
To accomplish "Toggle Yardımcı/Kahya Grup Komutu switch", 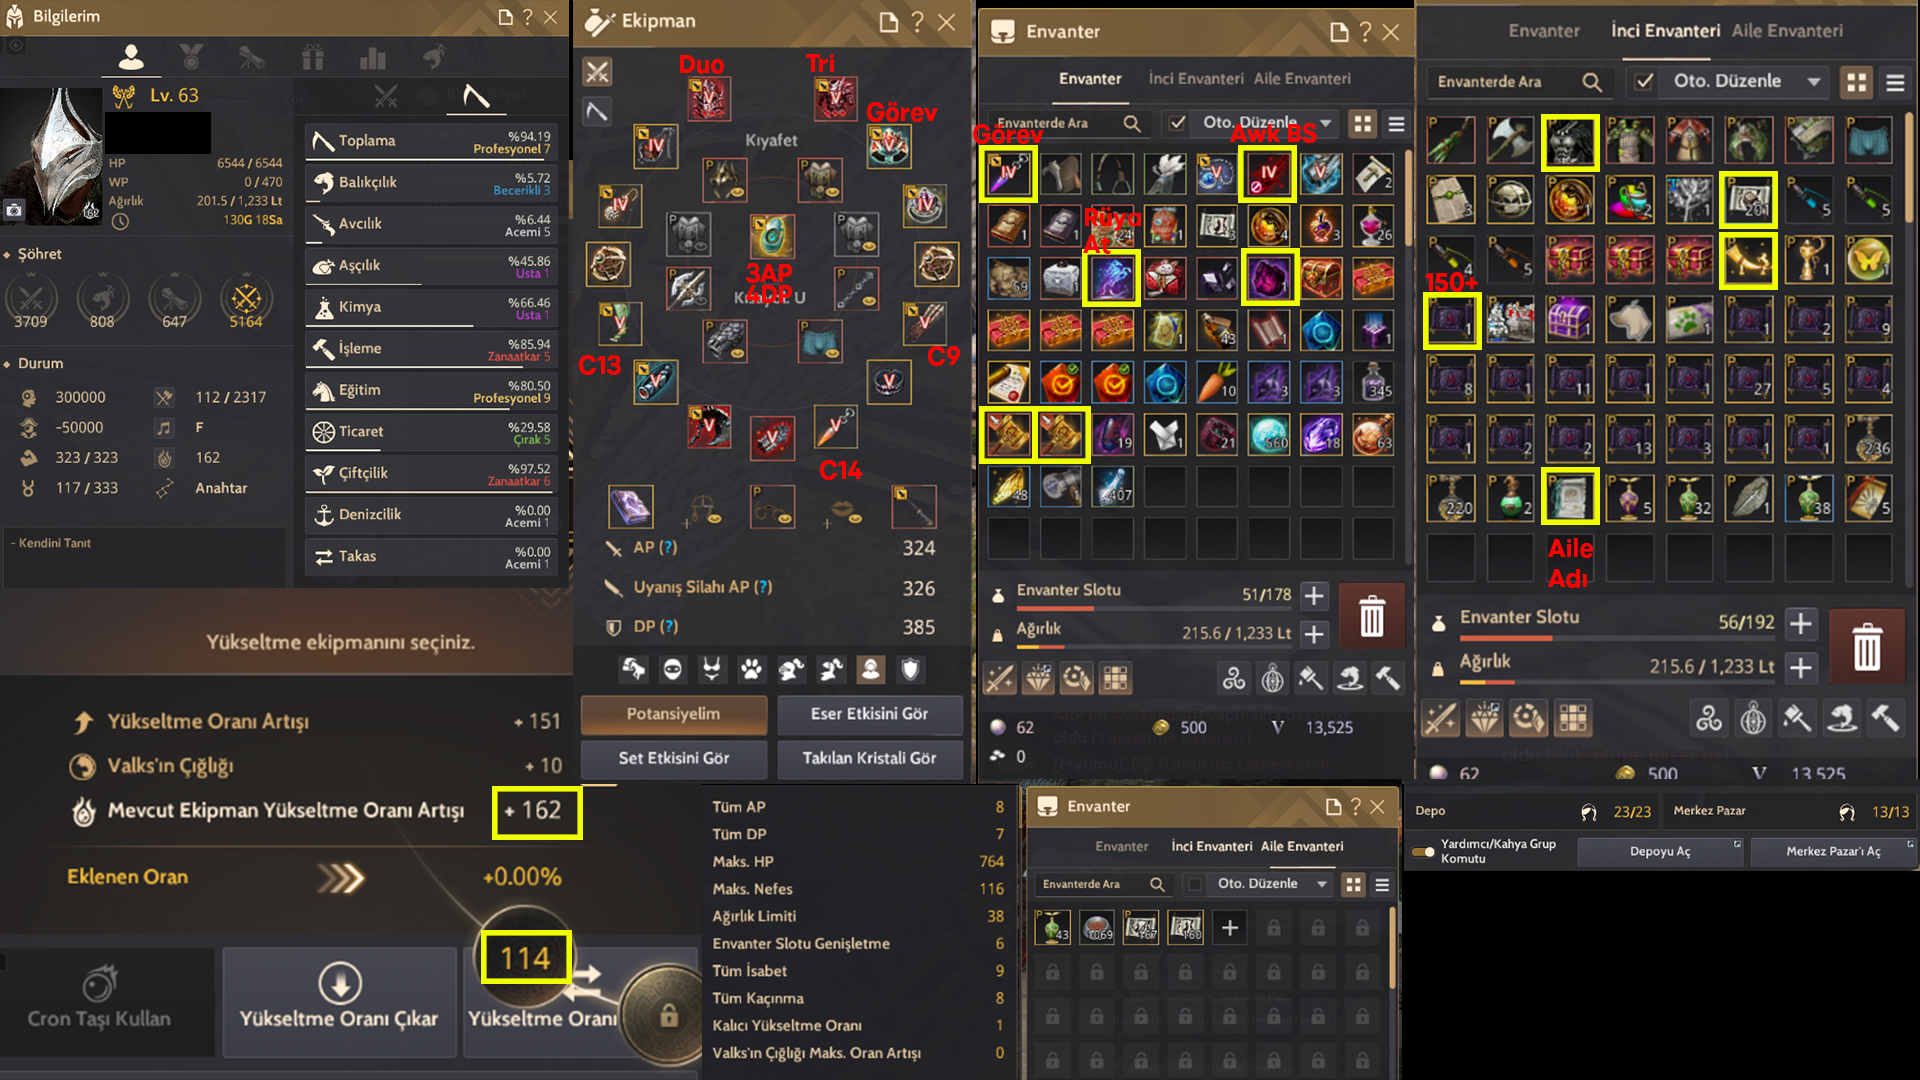I will click(x=1423, y=851).
